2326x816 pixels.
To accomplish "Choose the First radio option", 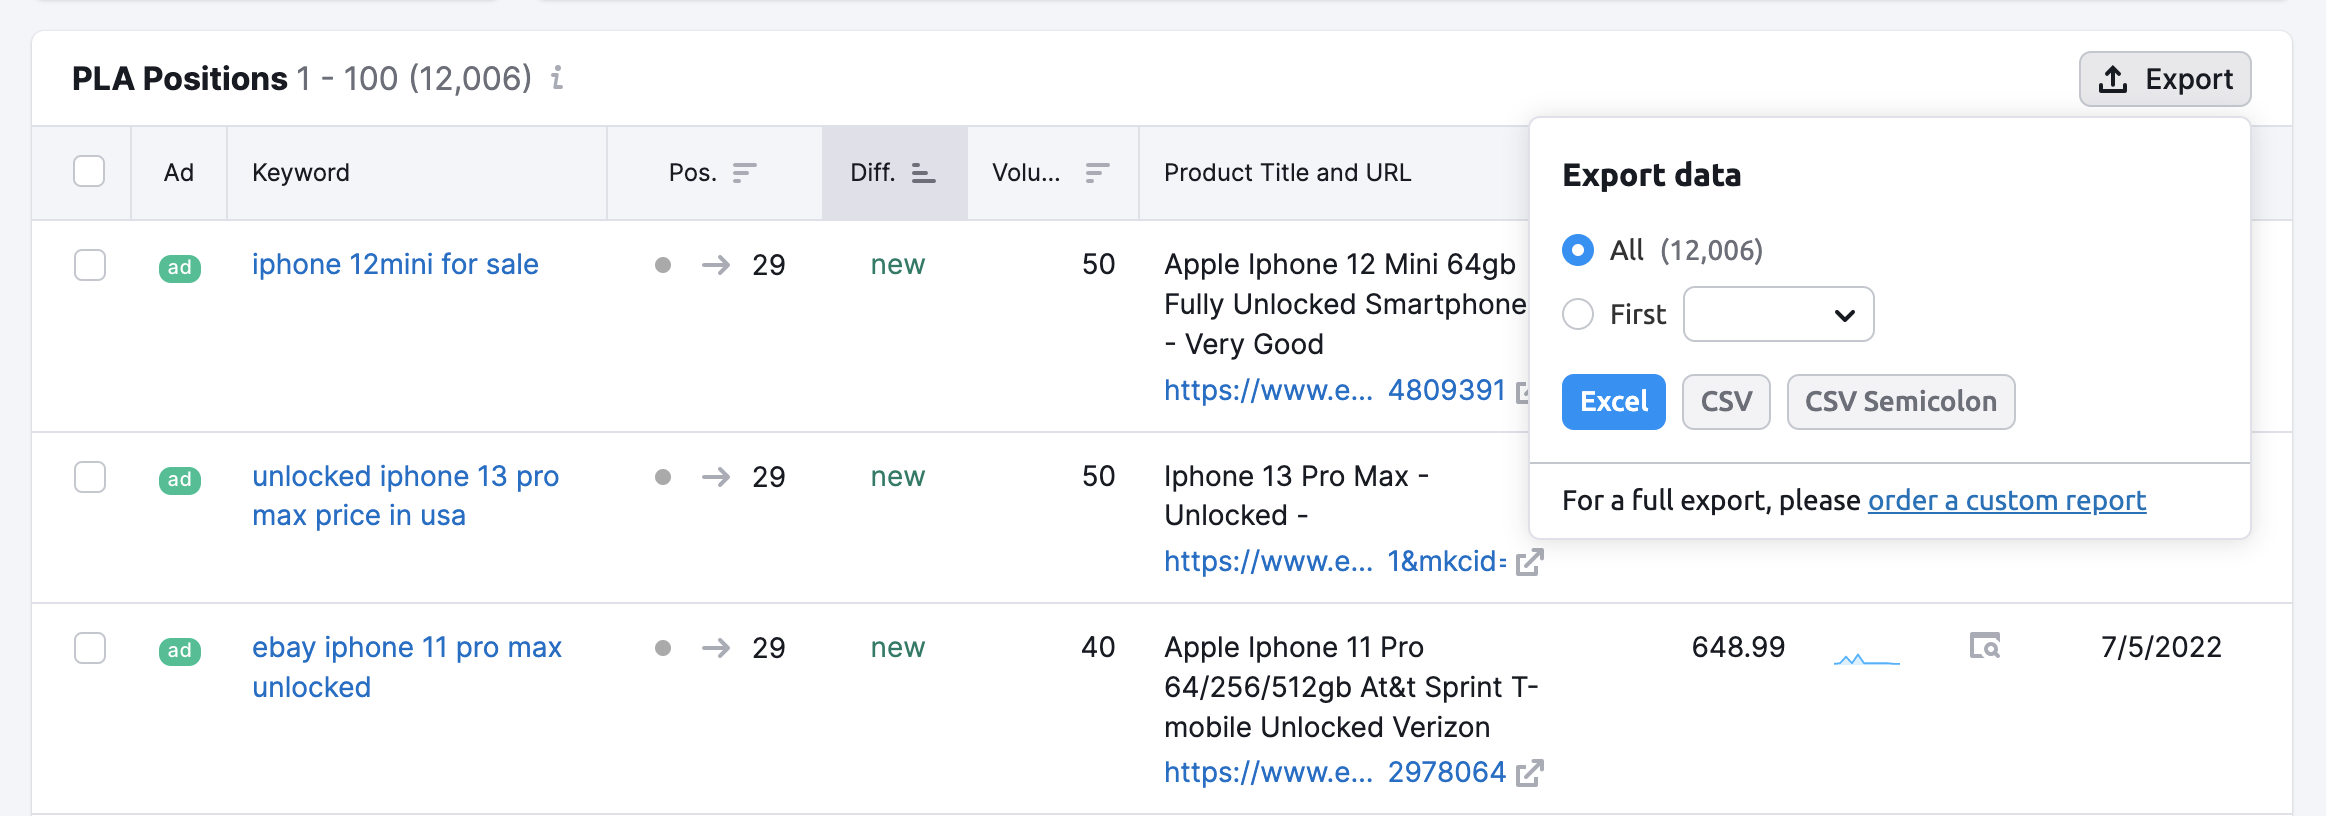I will pyautogui.click(x=1578, y=314).
